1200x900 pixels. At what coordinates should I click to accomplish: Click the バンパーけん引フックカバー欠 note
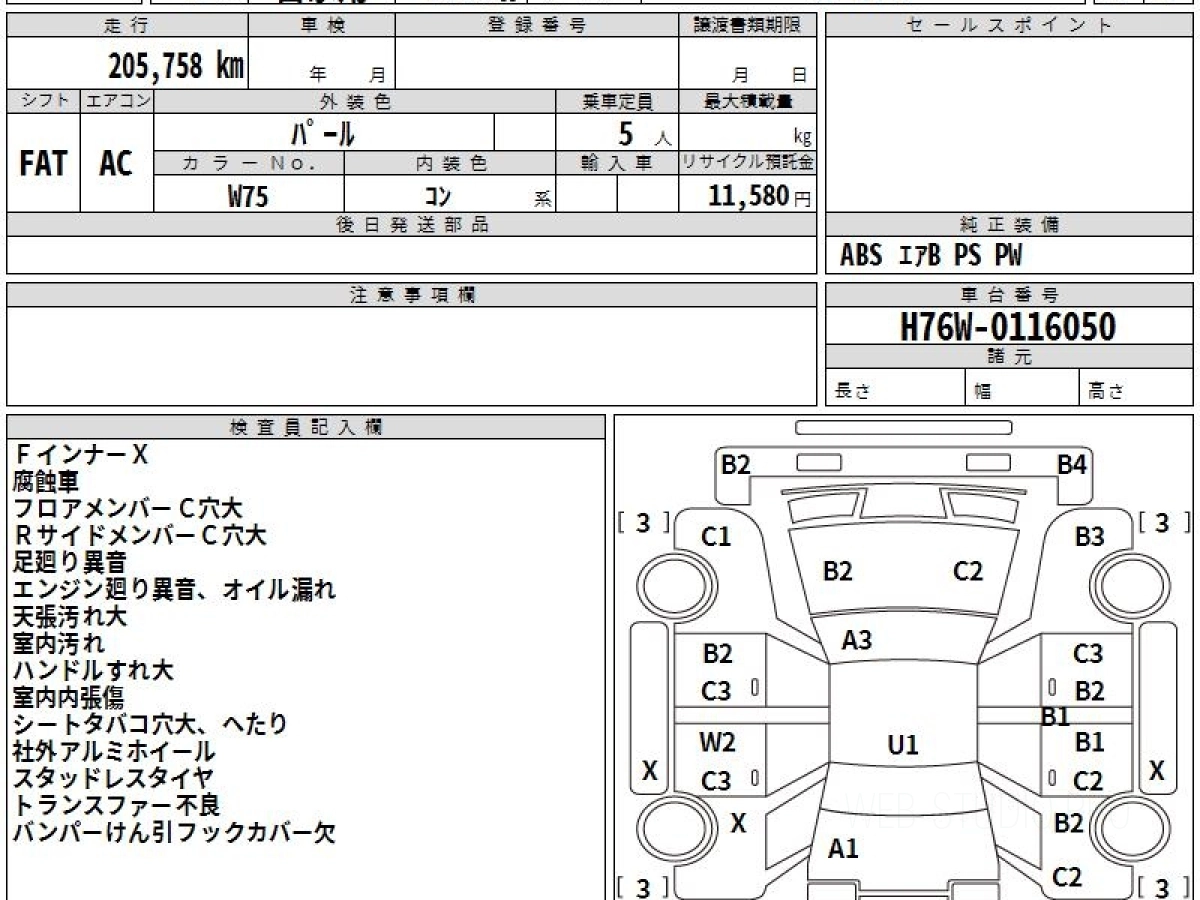[x=174, y=832]
